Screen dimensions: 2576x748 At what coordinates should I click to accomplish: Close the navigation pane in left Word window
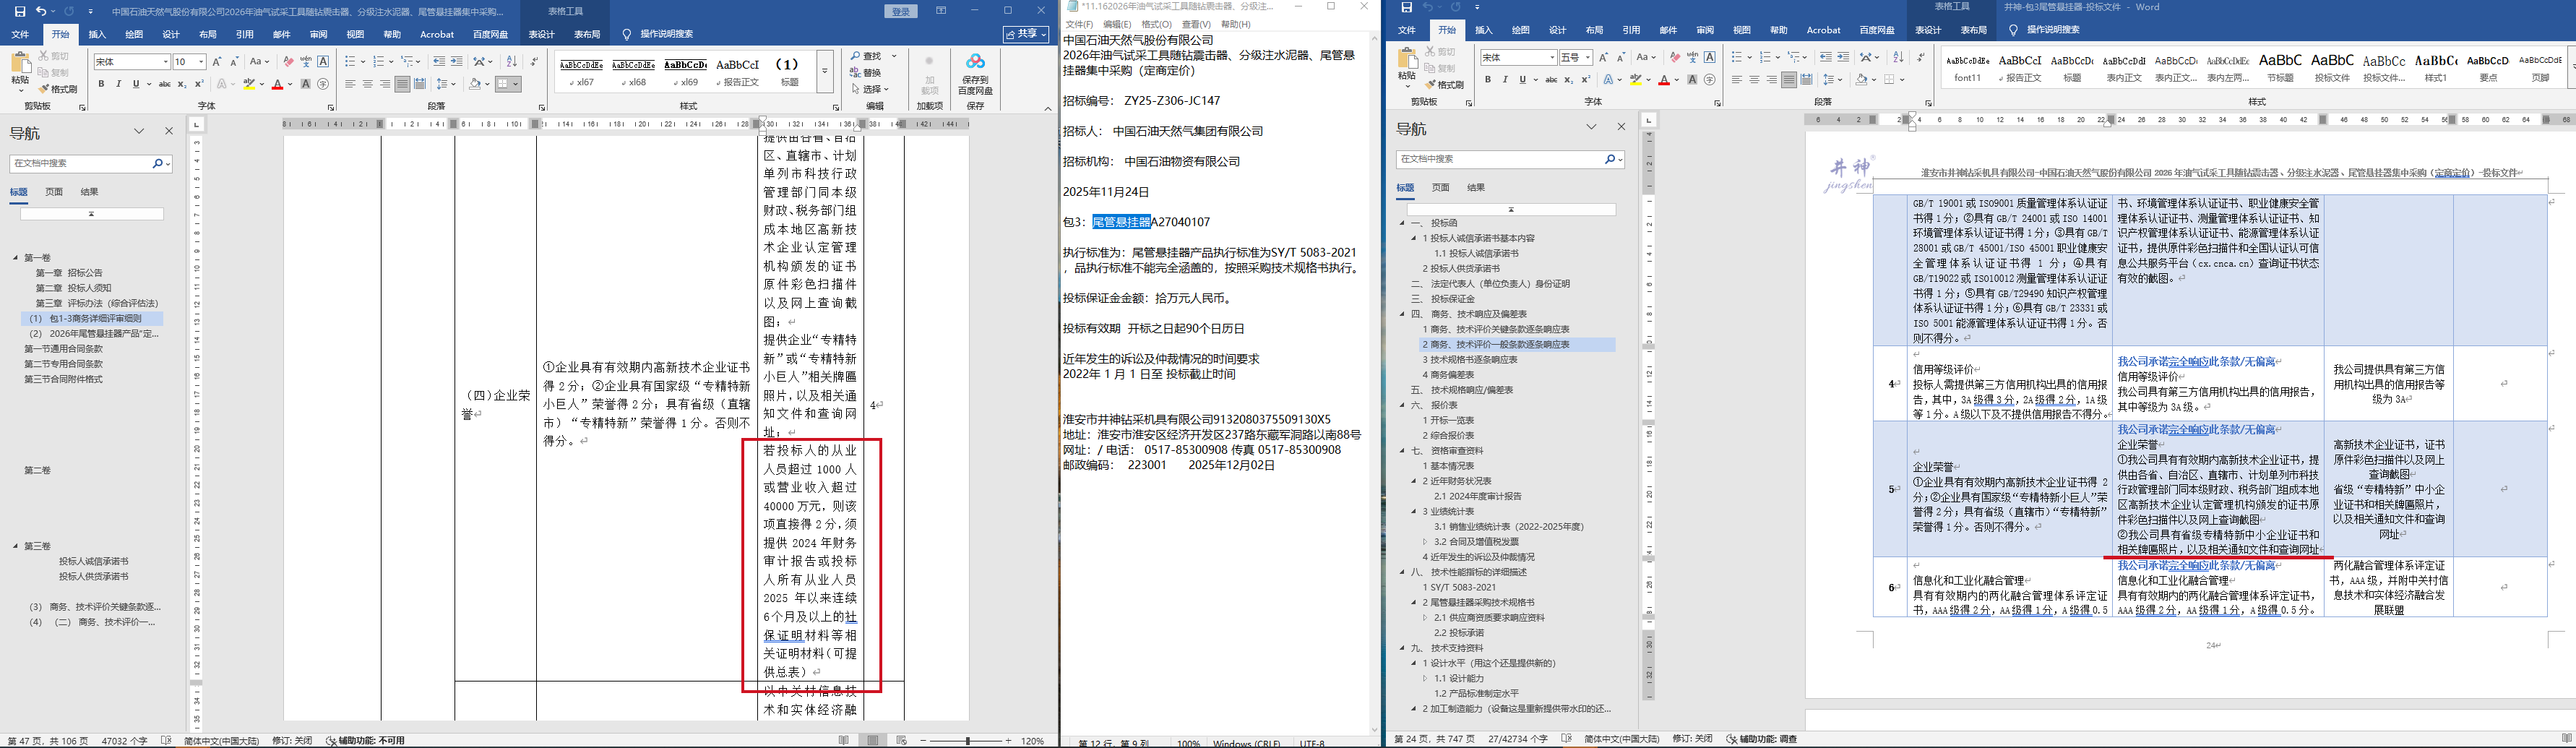point(169,131)
